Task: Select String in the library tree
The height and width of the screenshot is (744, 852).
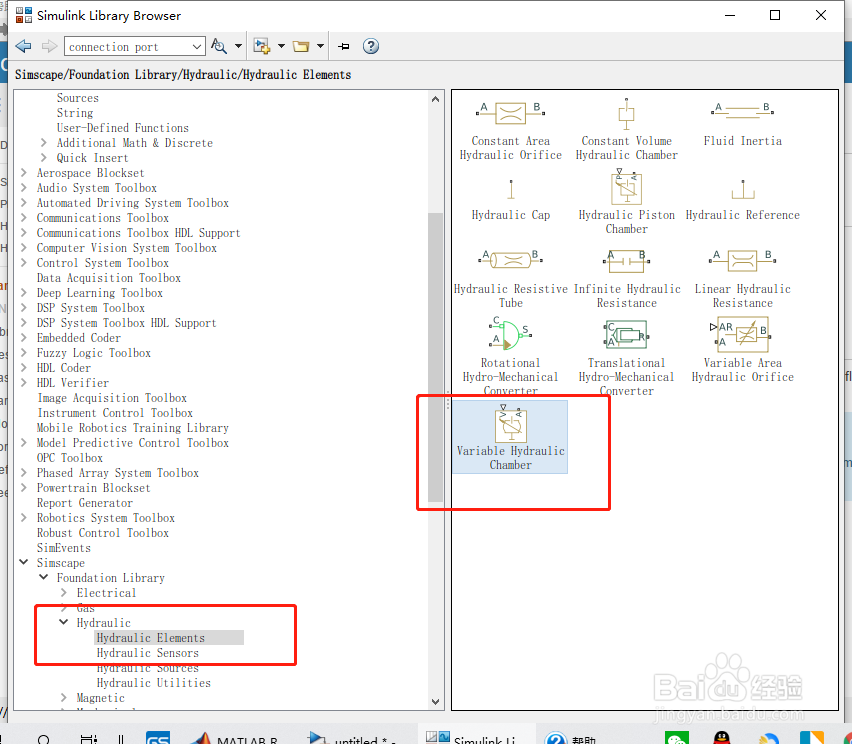Action: tap(74, 113)
